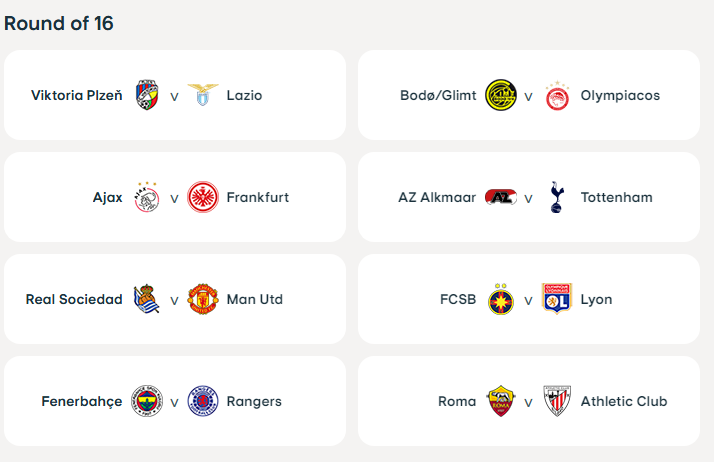Open the Man Utd team name link

(x=255, y=299)
